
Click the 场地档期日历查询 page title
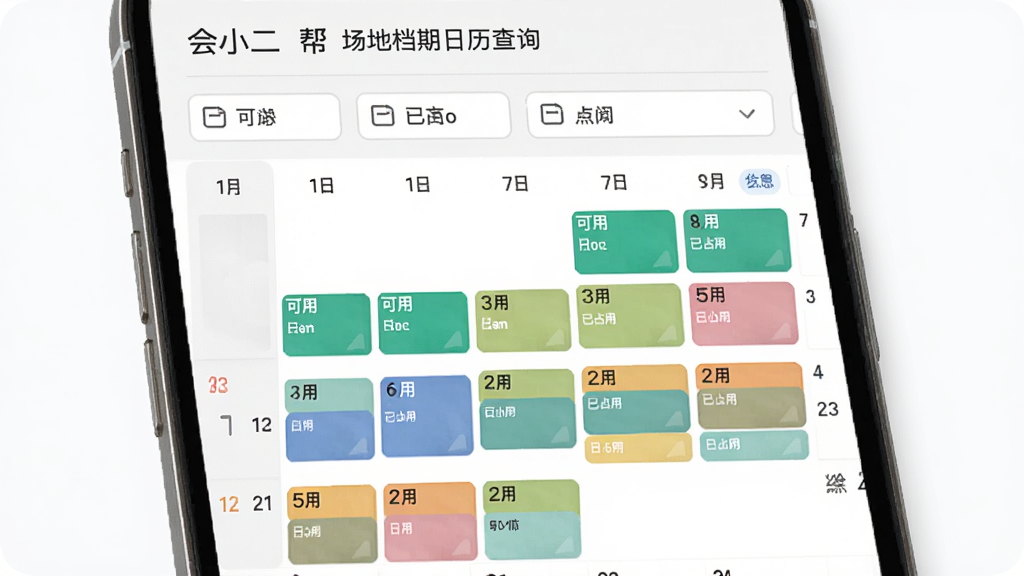pos(441,40)
